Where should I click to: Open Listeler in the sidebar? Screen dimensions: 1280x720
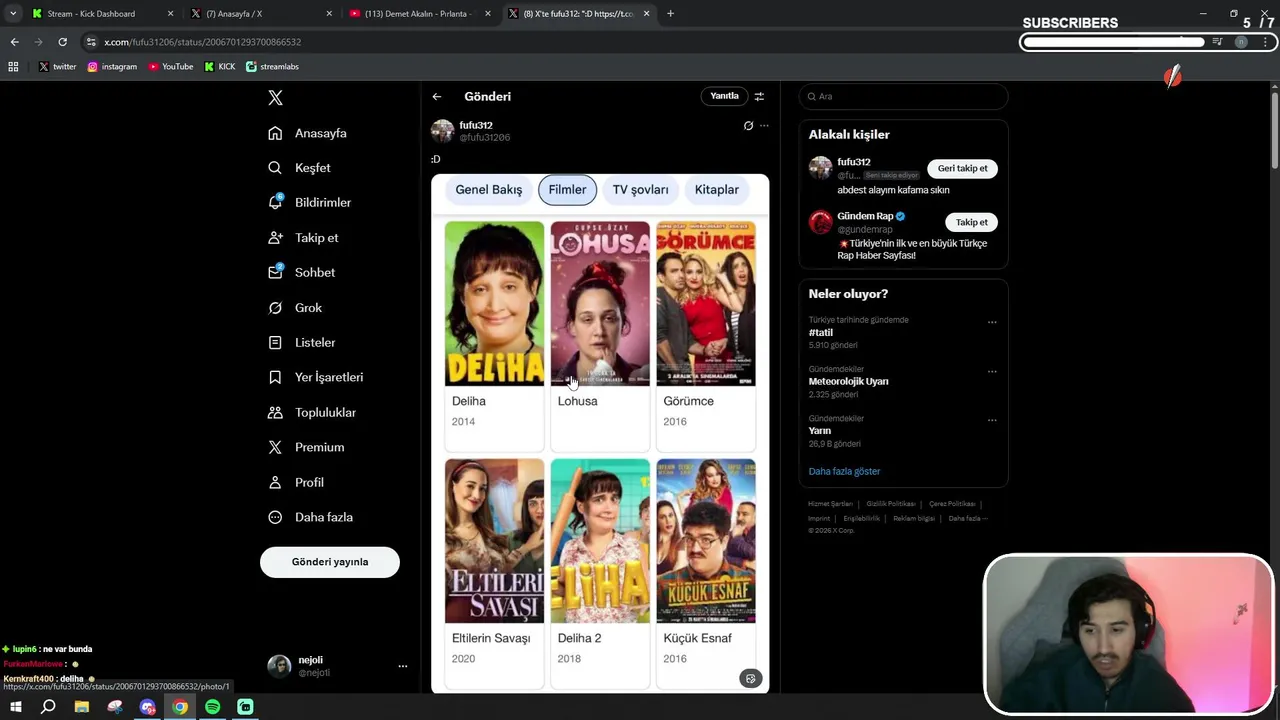point(301,342)
